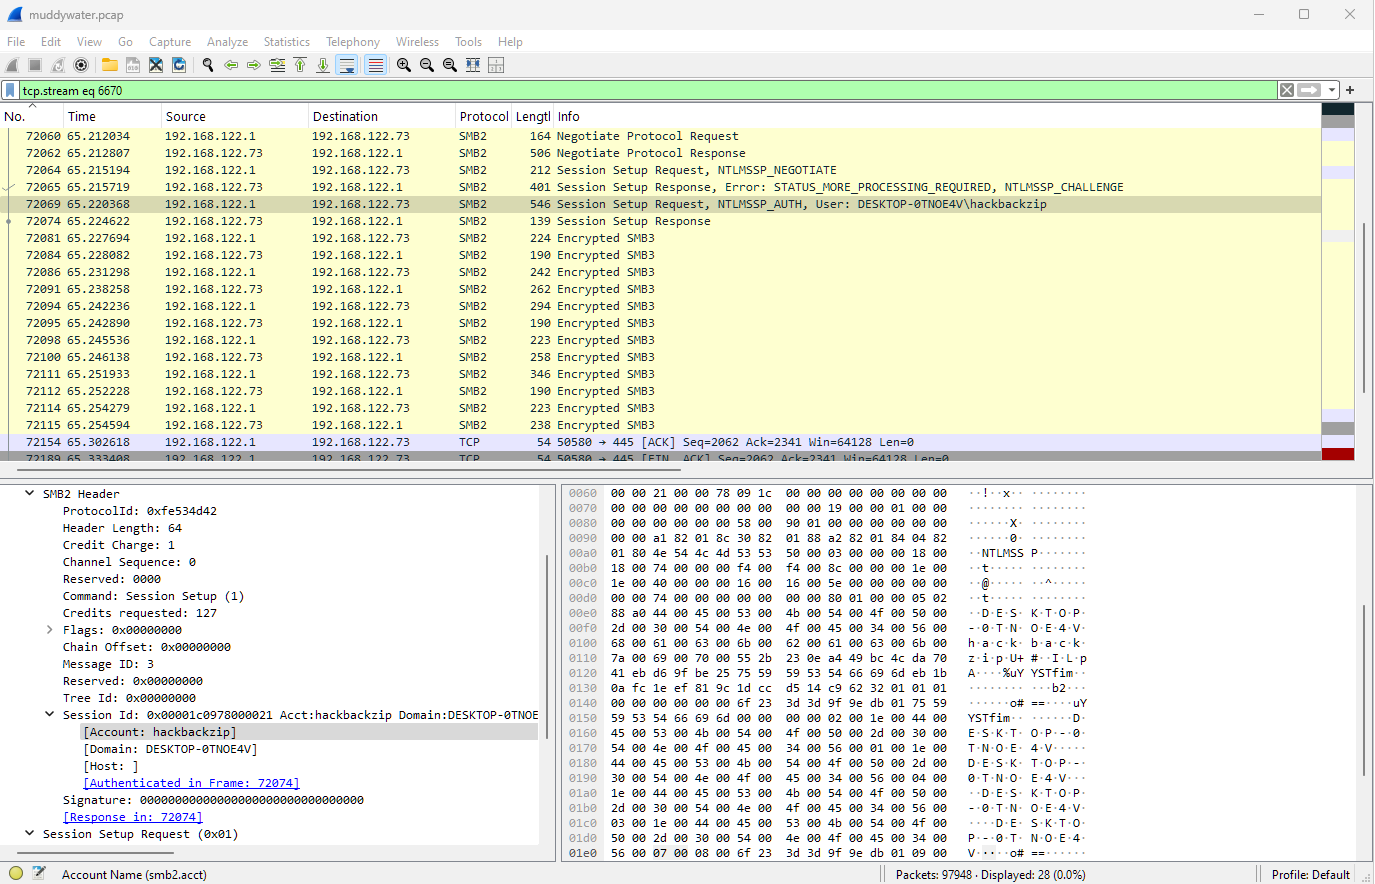This screenshot has width=1375, height=884.
Task: Reload this capture file
Action: pos(179,65)
